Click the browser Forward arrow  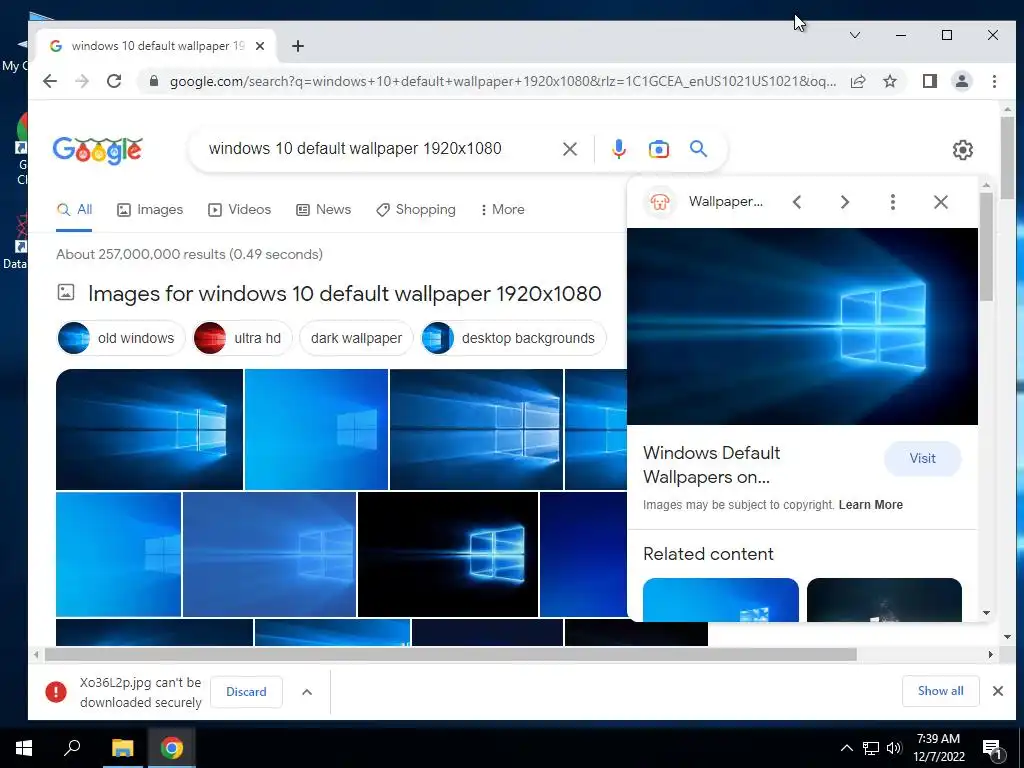(82, 81)
